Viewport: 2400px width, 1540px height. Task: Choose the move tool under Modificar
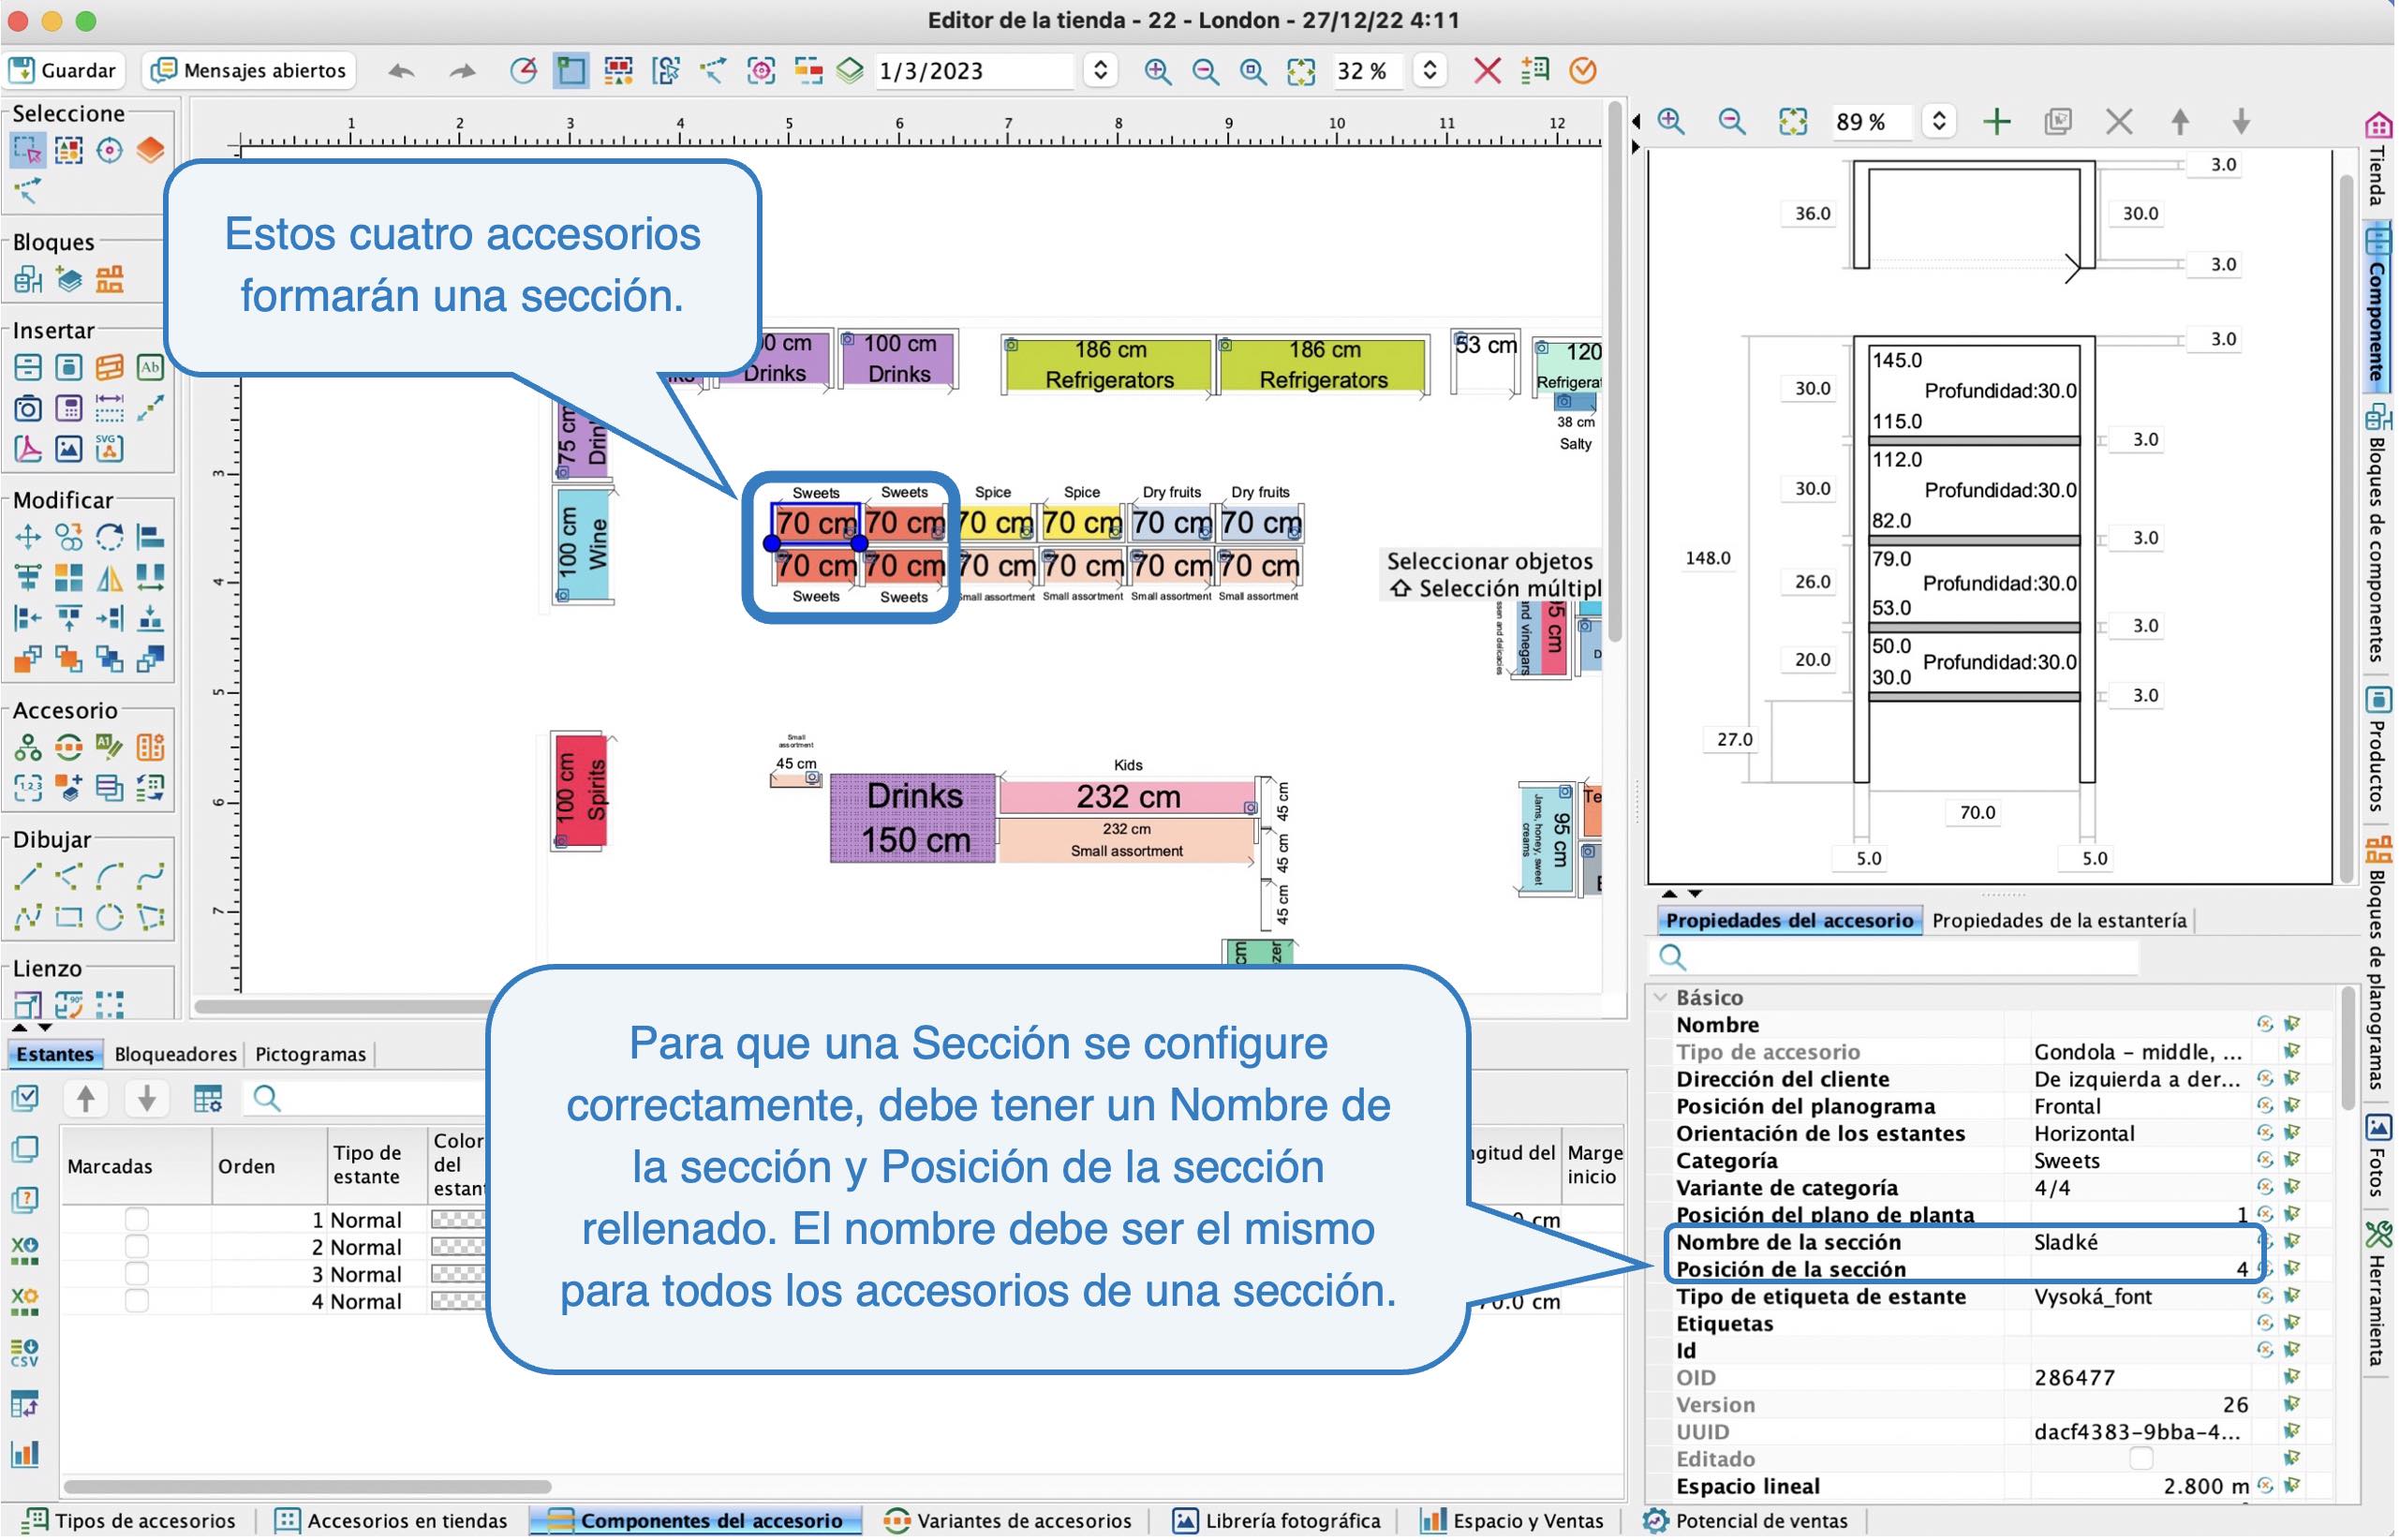pos(28,538)
